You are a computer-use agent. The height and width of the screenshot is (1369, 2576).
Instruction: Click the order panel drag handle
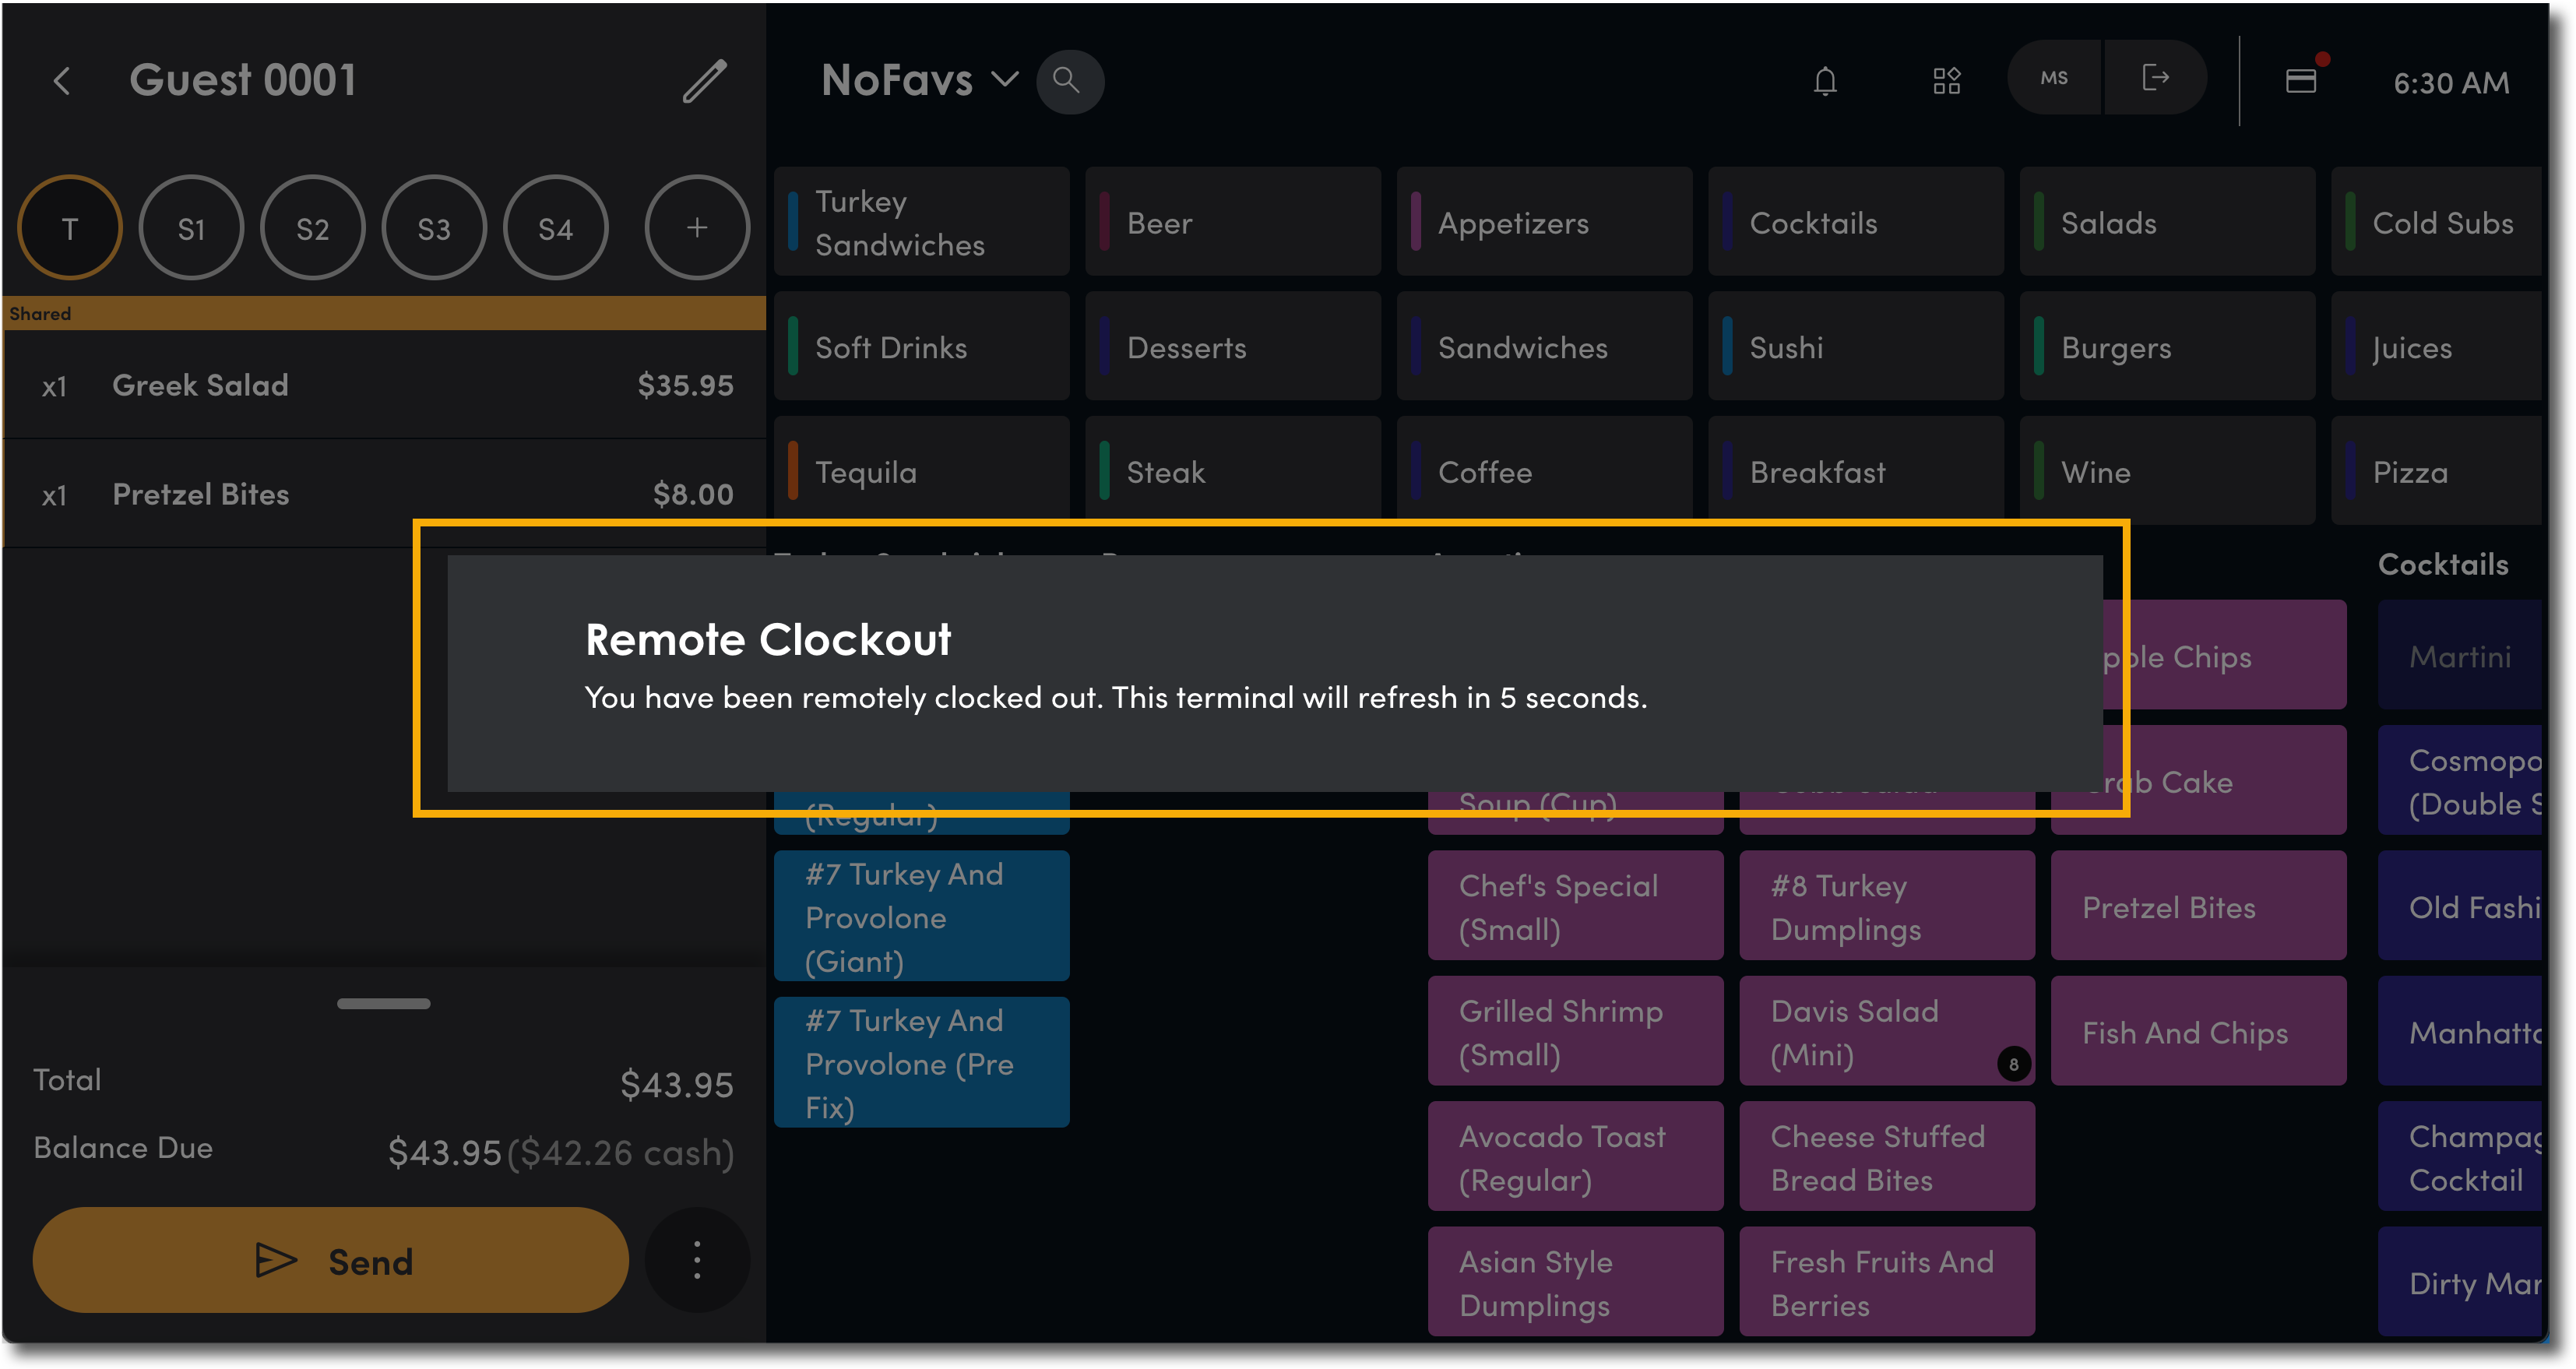[x=383, y=1003]
